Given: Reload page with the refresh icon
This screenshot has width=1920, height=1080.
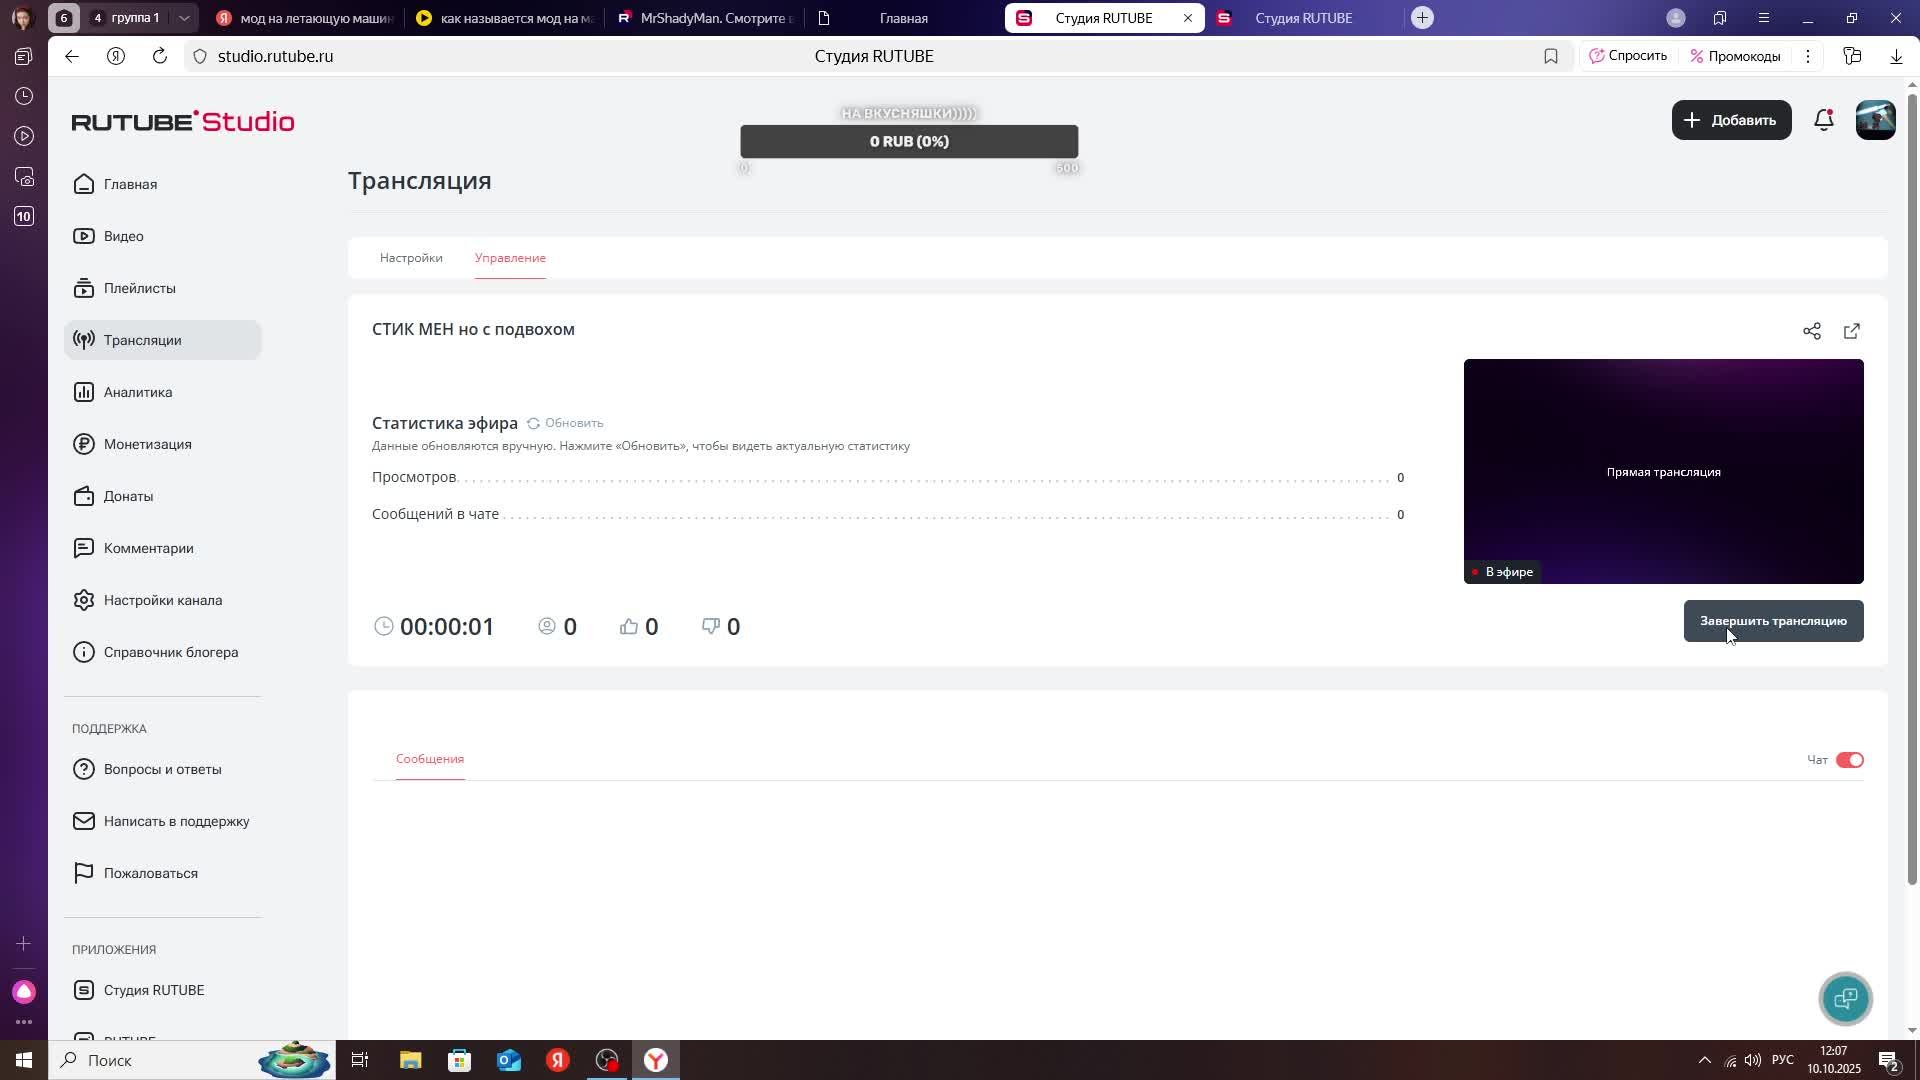Looking at the screenshot, I should pos(159,56).
